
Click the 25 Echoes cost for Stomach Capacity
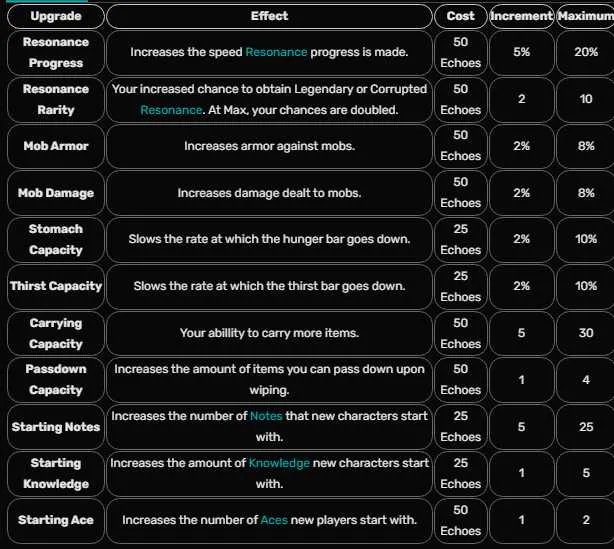click(460, 239)
